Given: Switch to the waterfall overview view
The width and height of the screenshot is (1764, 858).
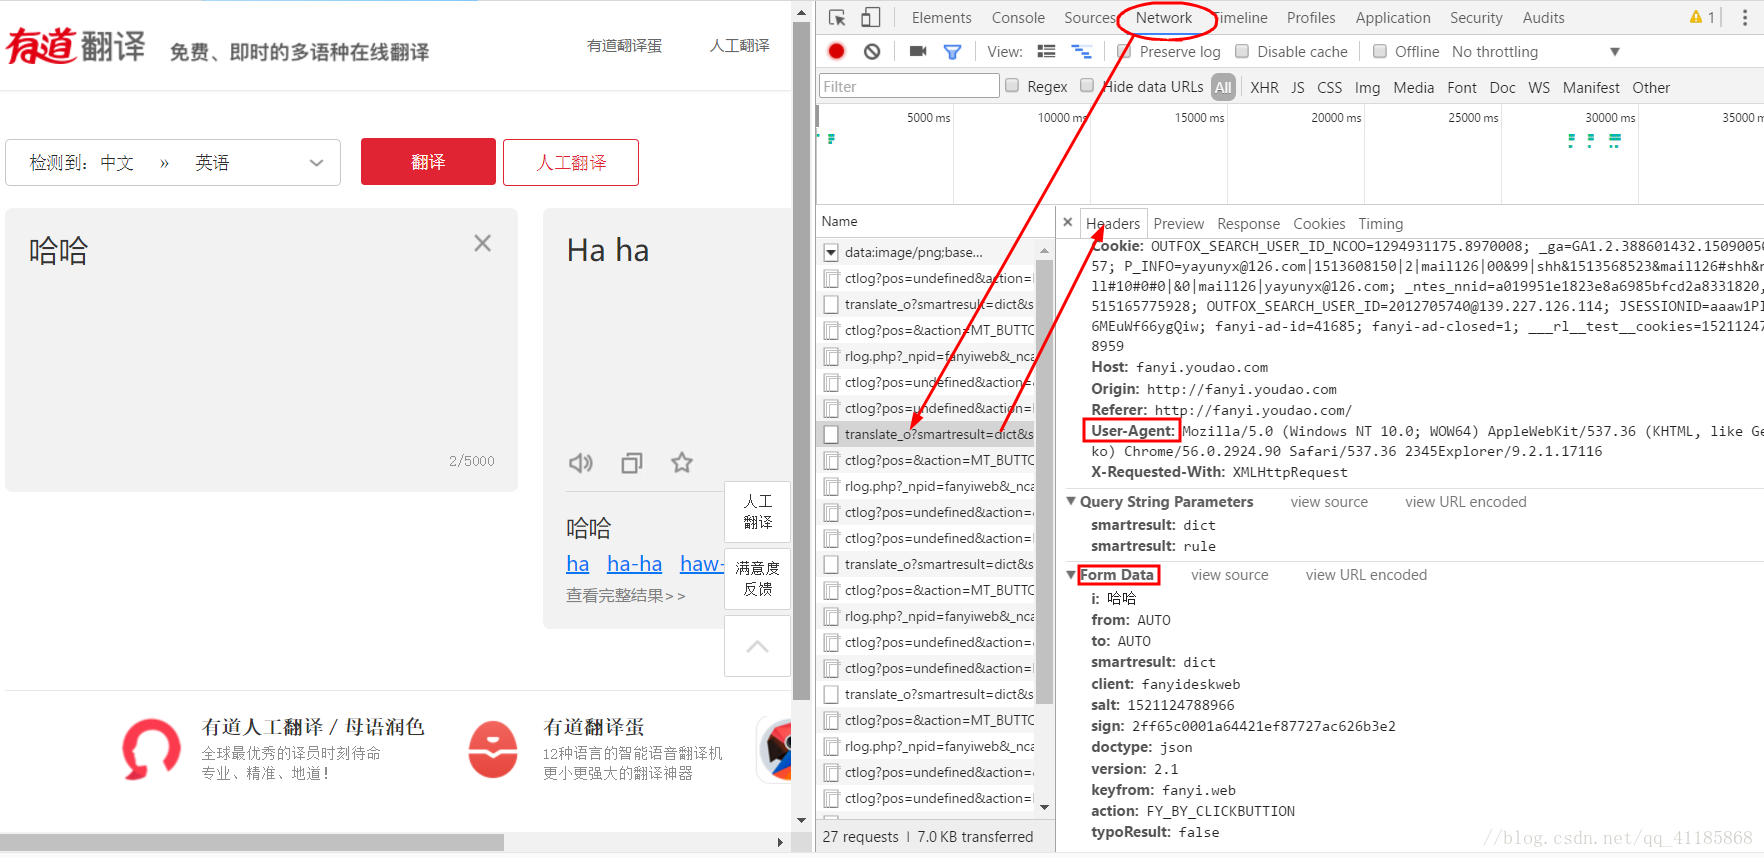Looking at the screenshot, I should 1081,51.
